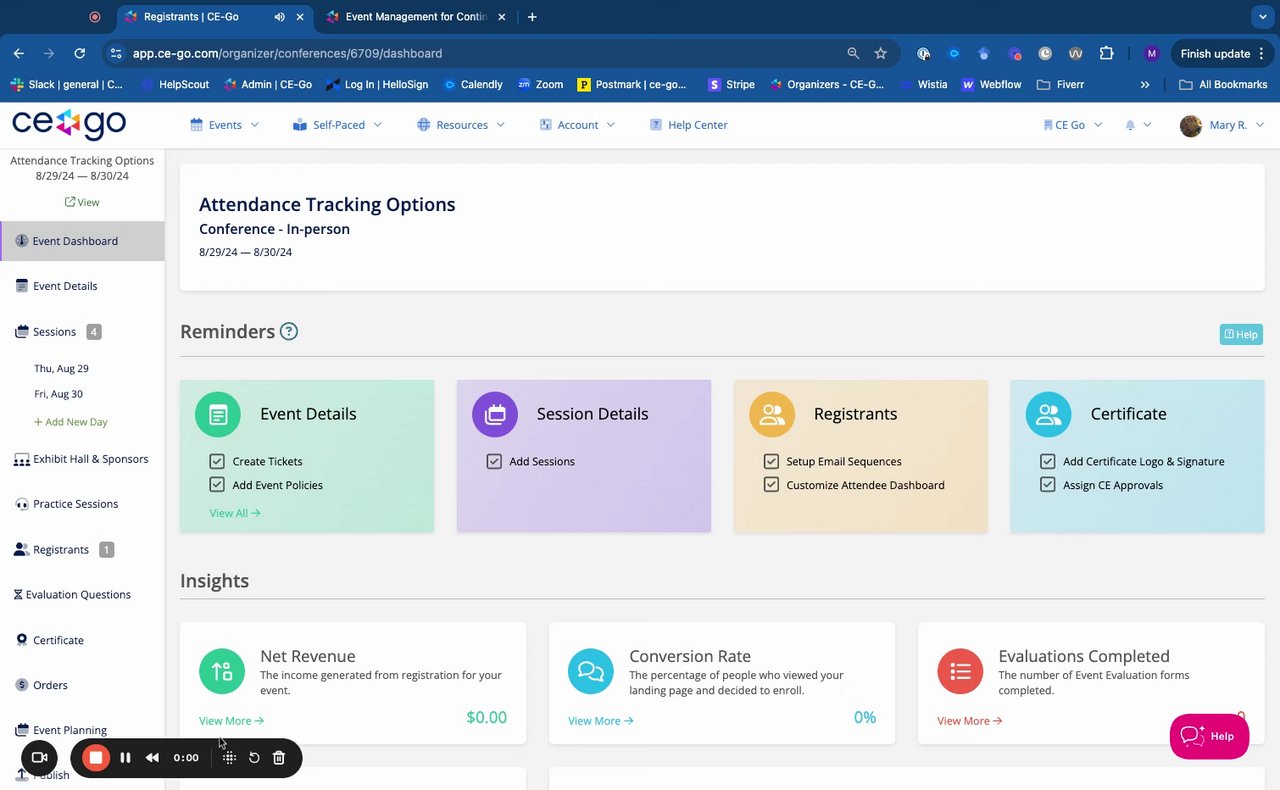The width and height of the screenshot is (1280, 790).
Task: Toggle the Assign CE Approvals checkbox
Action: pyautogui.click(x=1048, y=485)
